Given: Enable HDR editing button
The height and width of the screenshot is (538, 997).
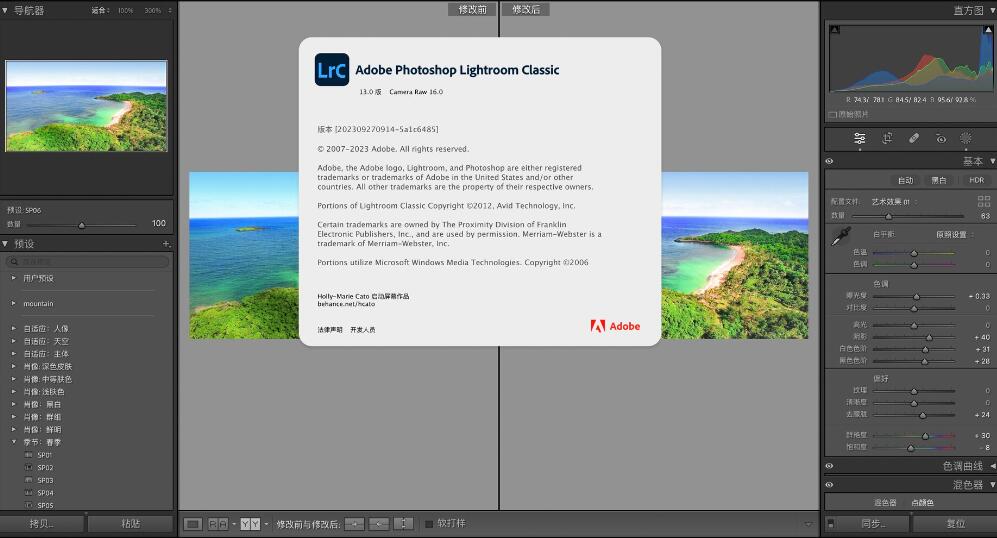Looking at the screenshot, I should tap(977, 180).
